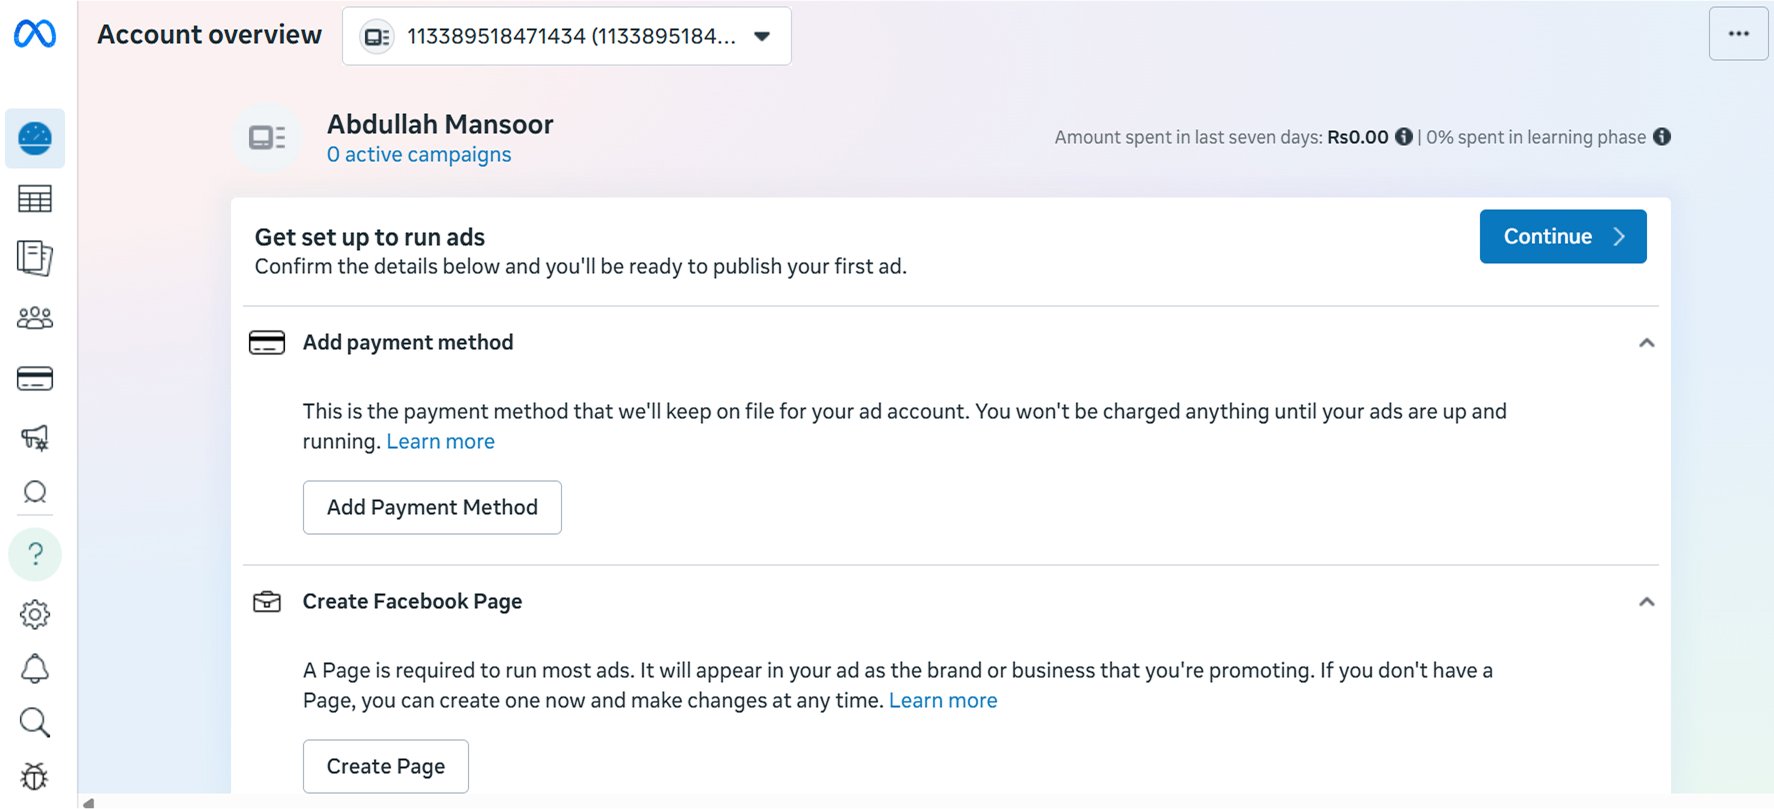The image size is (1774, 809).
Task: Click the Add Payment Method button
Action: point(432,508)
